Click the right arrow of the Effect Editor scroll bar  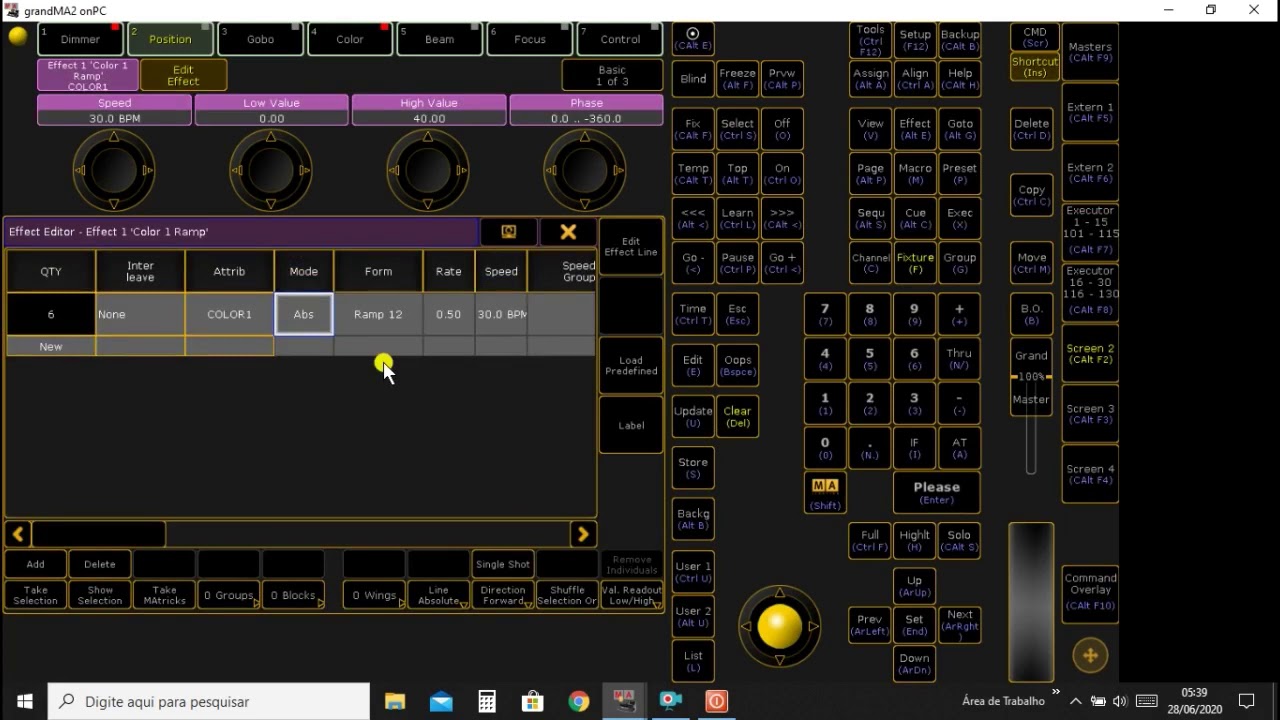[583, 534]
